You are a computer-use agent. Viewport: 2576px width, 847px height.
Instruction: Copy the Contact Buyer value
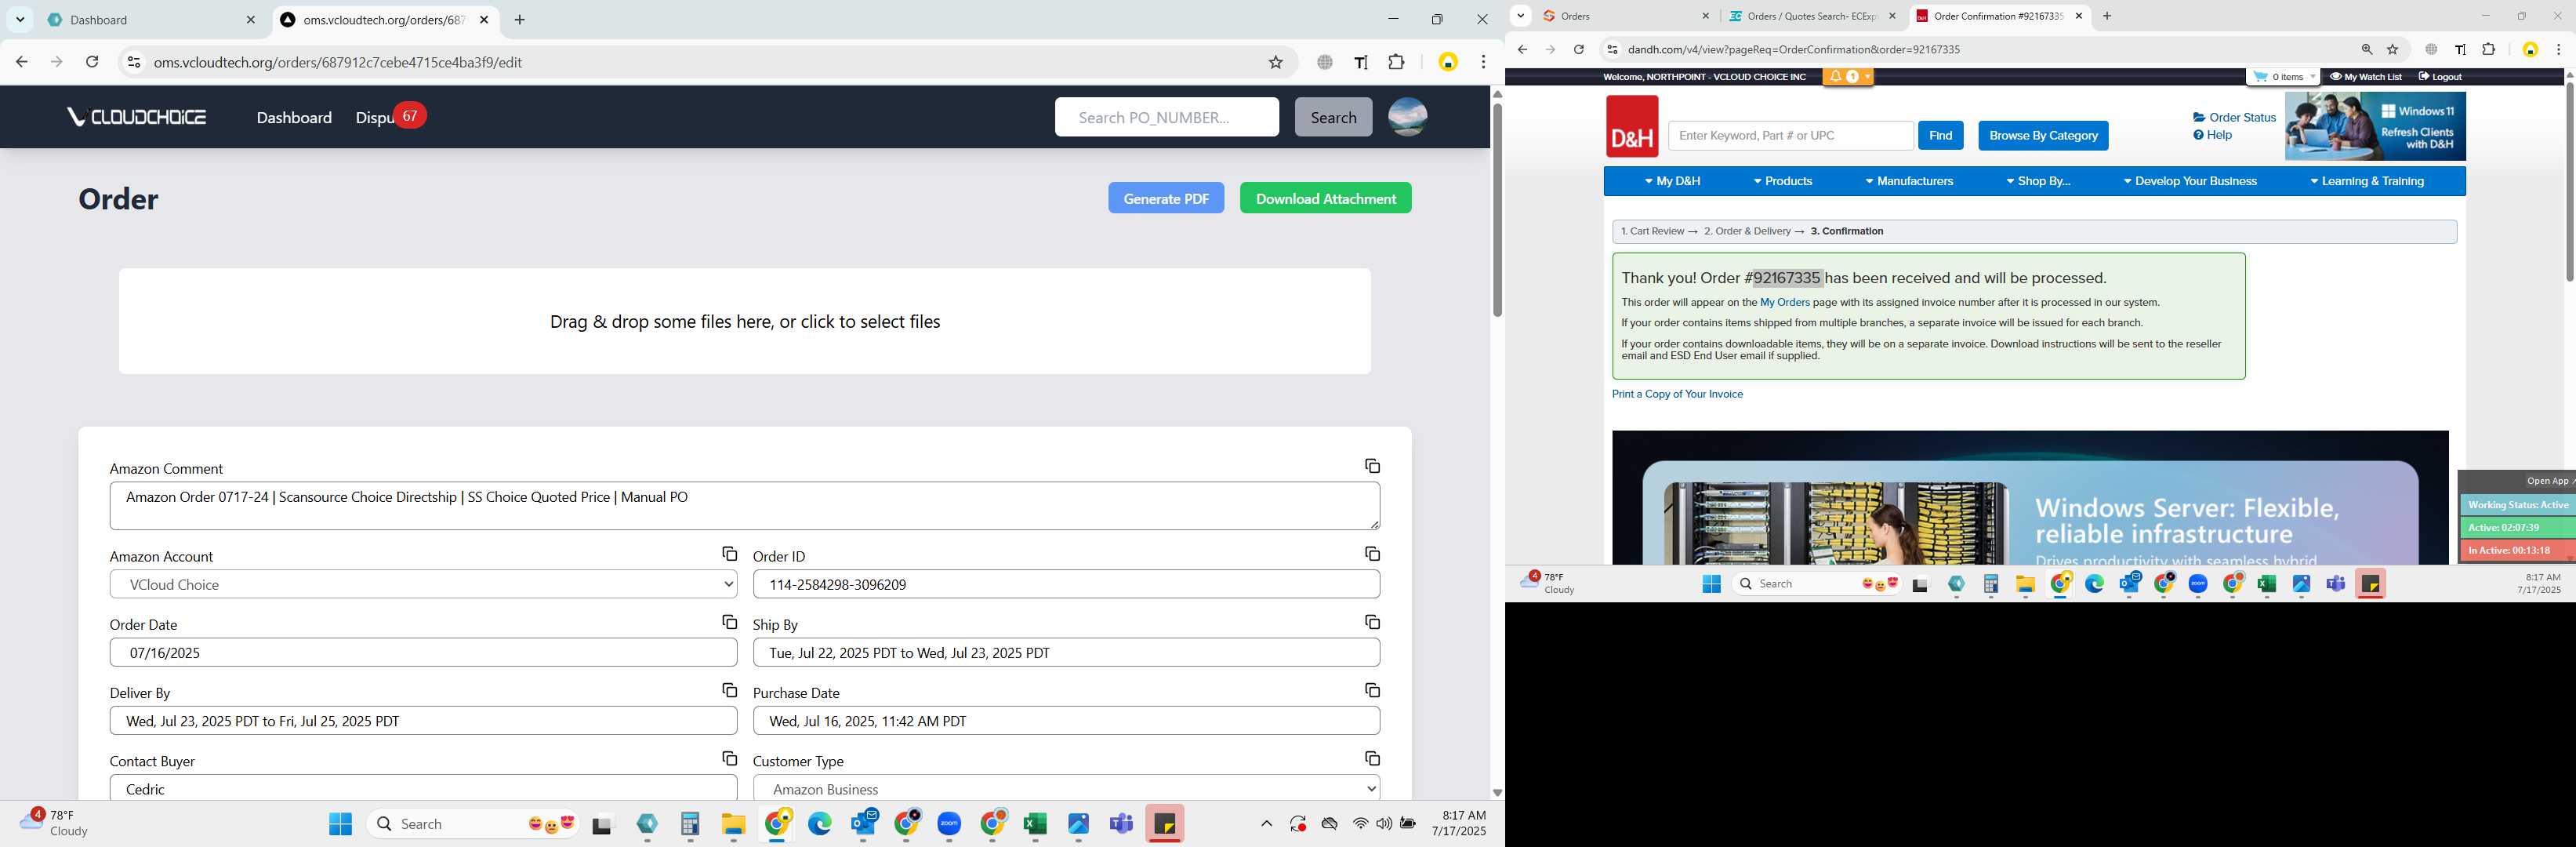729,759
